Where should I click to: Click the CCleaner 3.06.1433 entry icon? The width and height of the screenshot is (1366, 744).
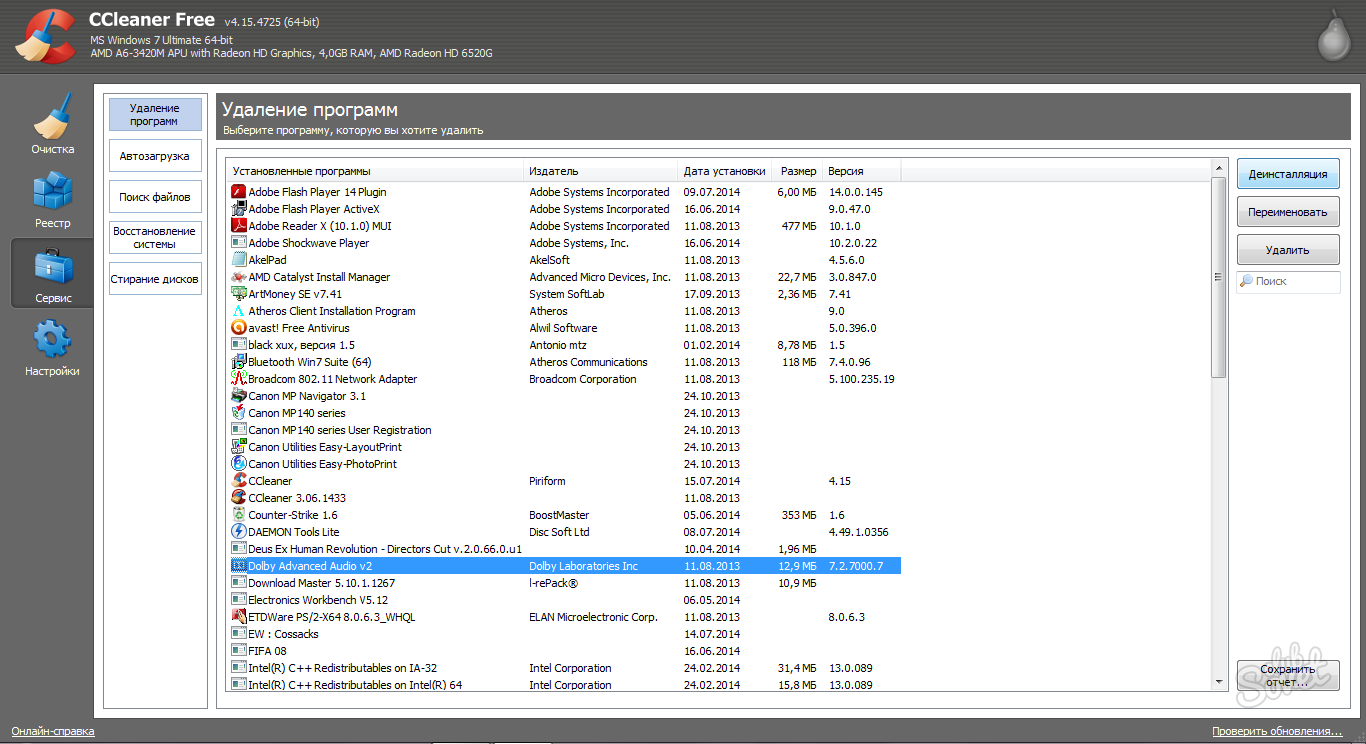click(x=239, y=498)
